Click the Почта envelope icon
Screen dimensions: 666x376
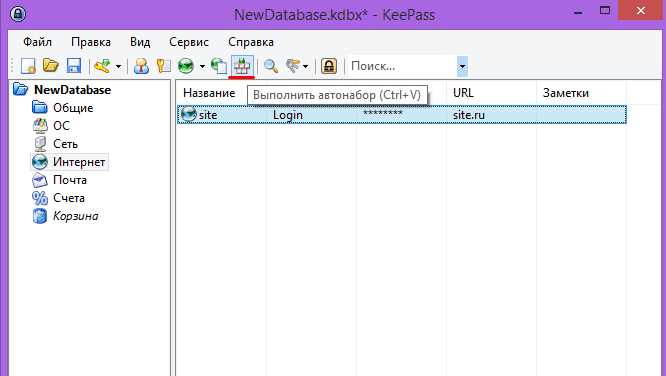[x=40, y=180]
